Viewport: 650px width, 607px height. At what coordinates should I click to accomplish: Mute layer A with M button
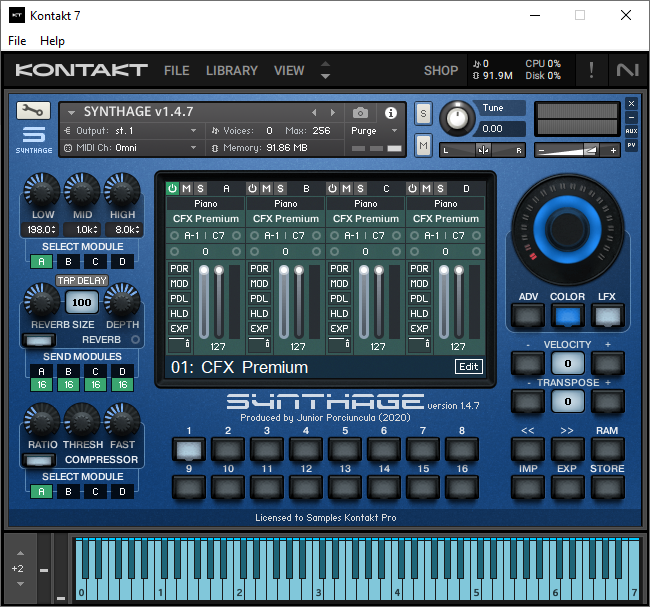click(x=187, y=189)
